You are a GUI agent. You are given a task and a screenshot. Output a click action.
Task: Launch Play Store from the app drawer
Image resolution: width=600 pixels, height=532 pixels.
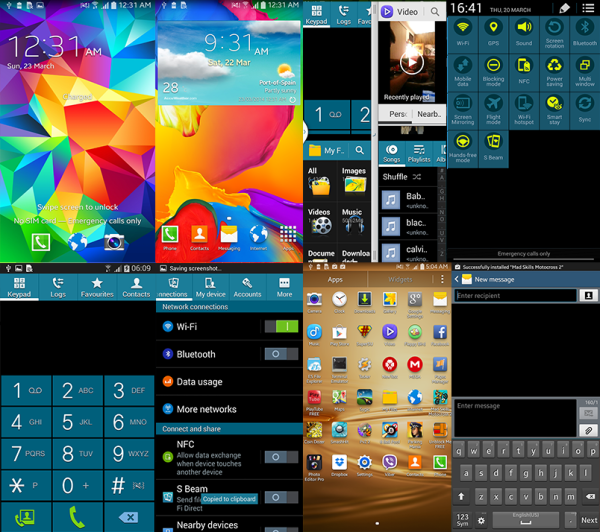(339, 332)
